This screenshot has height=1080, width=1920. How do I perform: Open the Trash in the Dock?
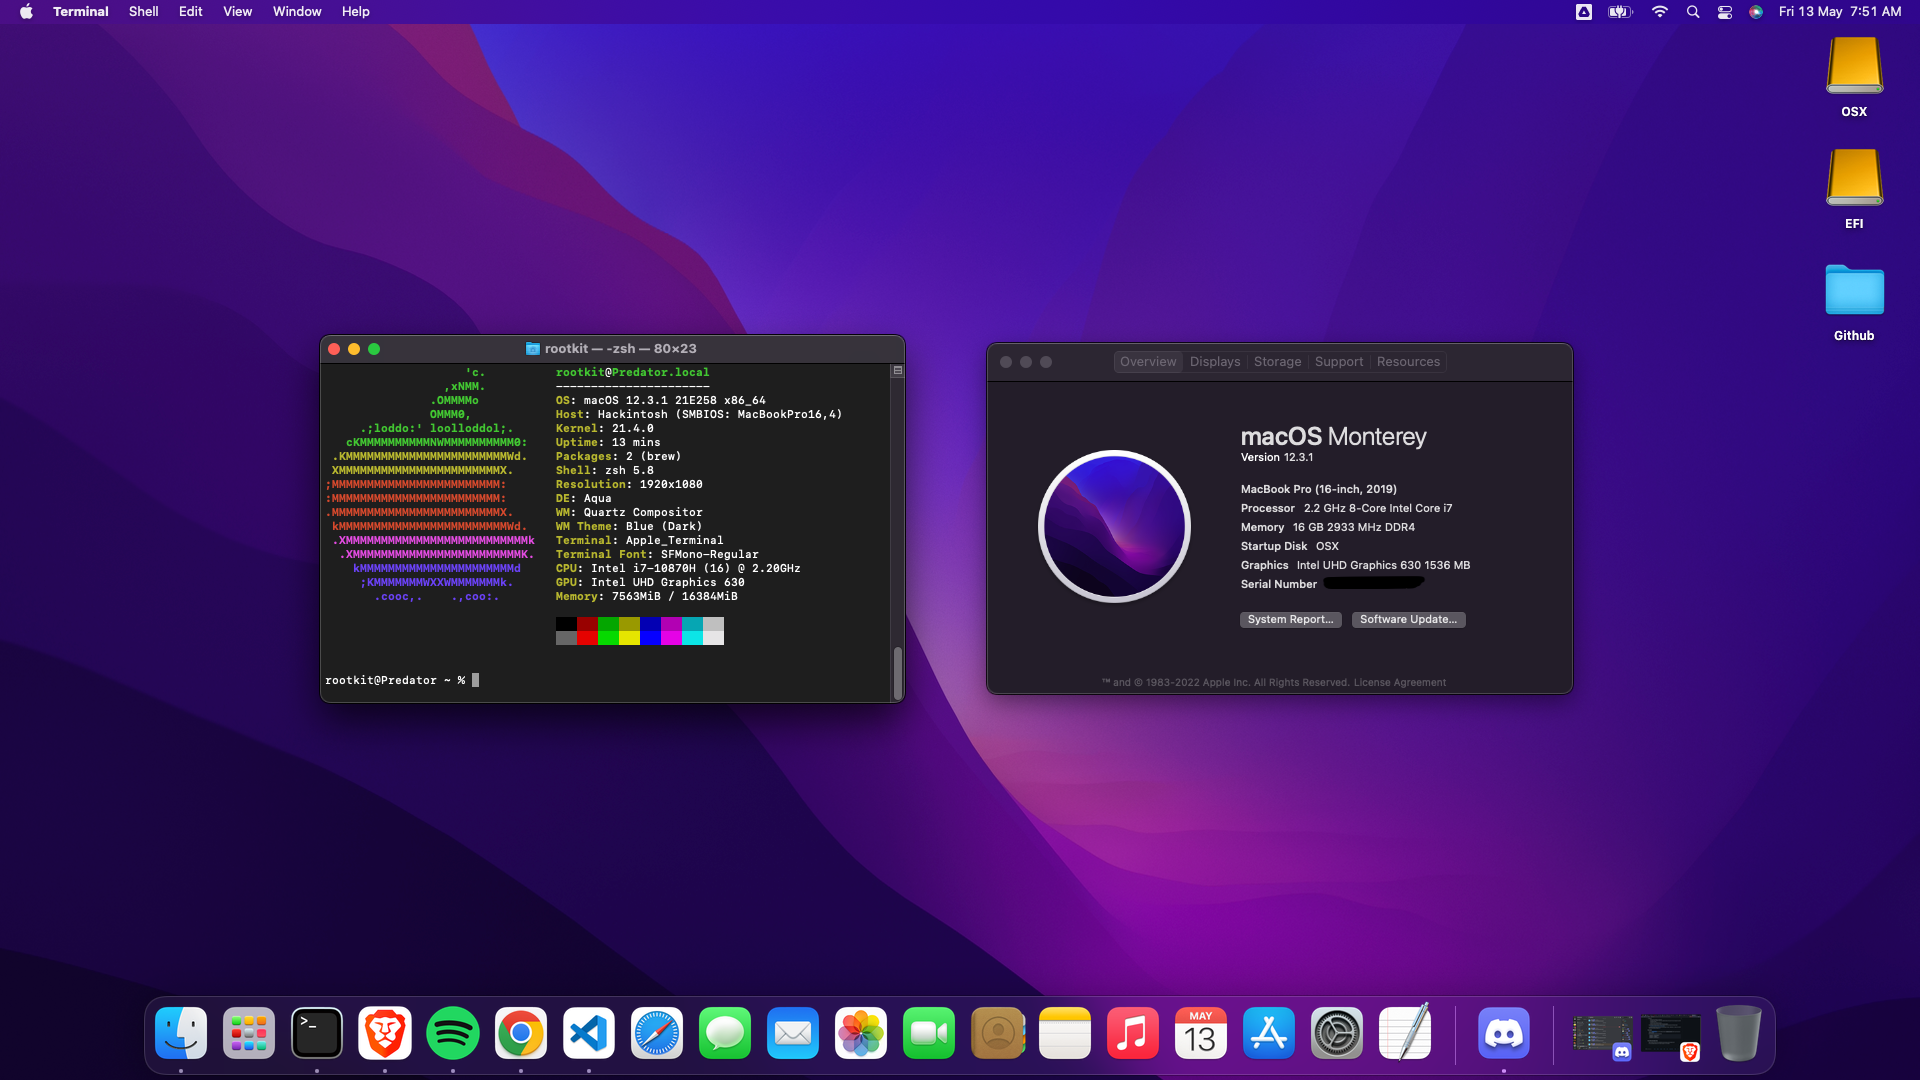point(1739,1033)
